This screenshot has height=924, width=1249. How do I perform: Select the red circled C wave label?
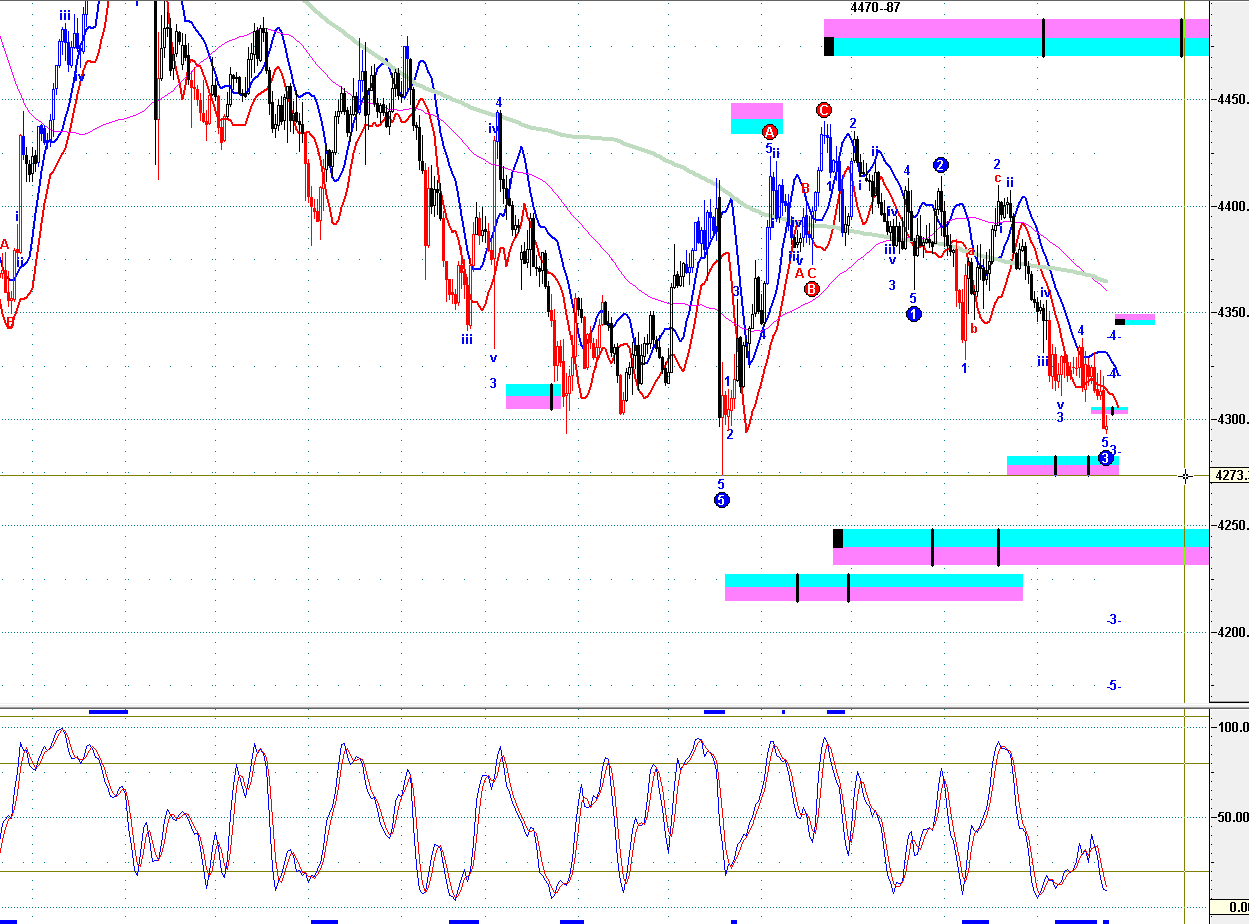[824, 110]
